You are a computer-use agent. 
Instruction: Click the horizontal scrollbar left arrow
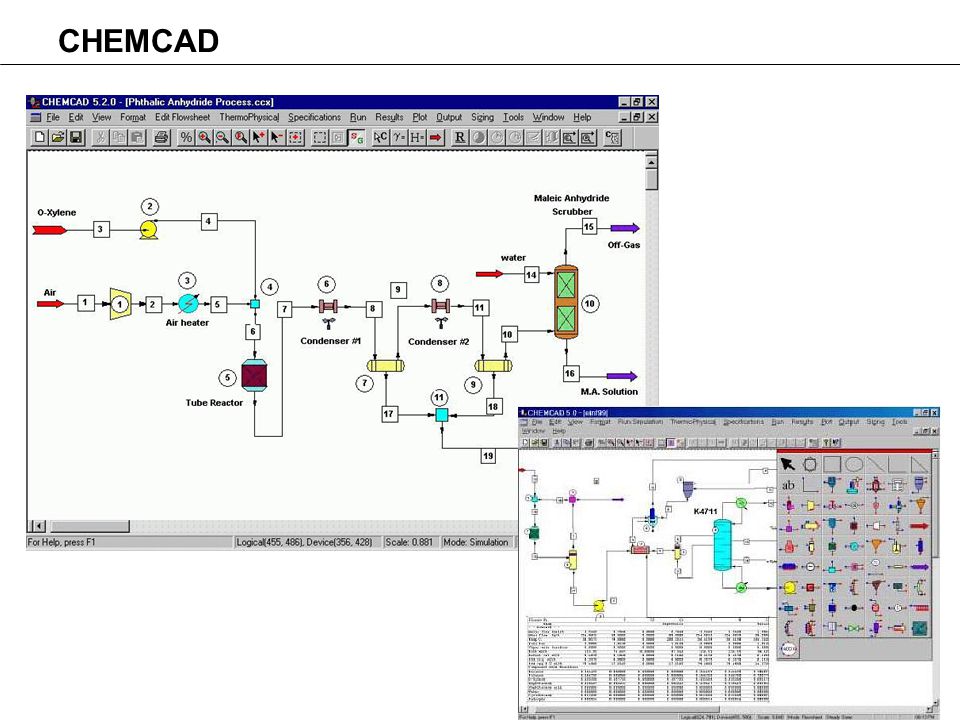point(39,526)
